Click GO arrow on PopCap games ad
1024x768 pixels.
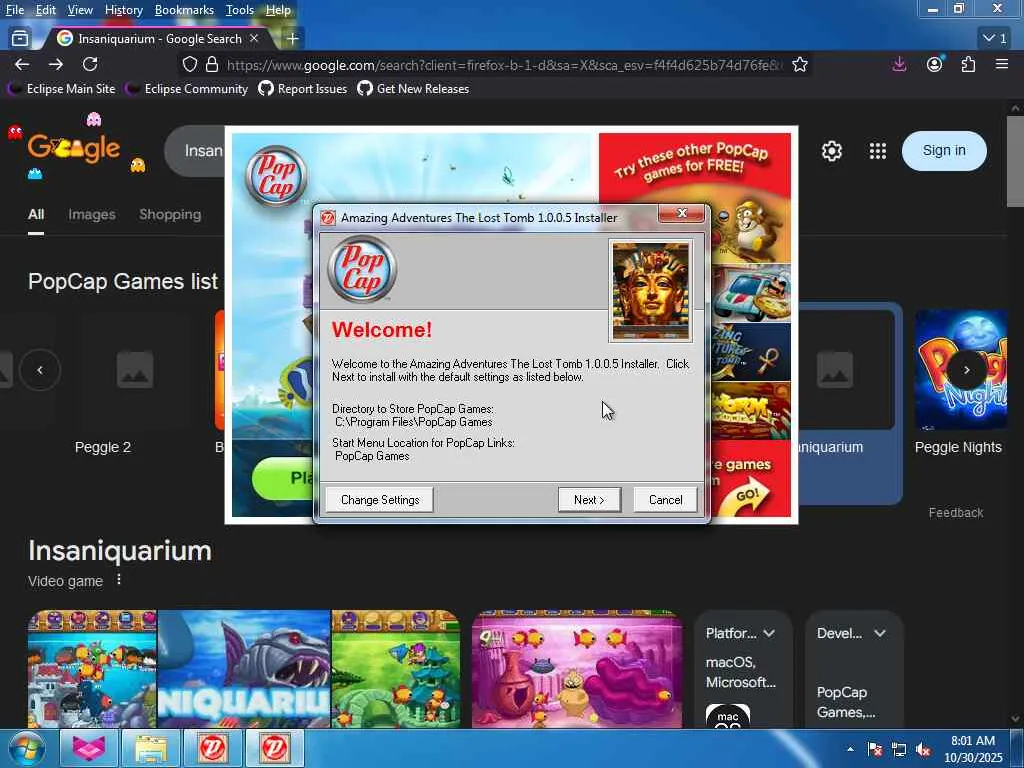click(747, 496)
